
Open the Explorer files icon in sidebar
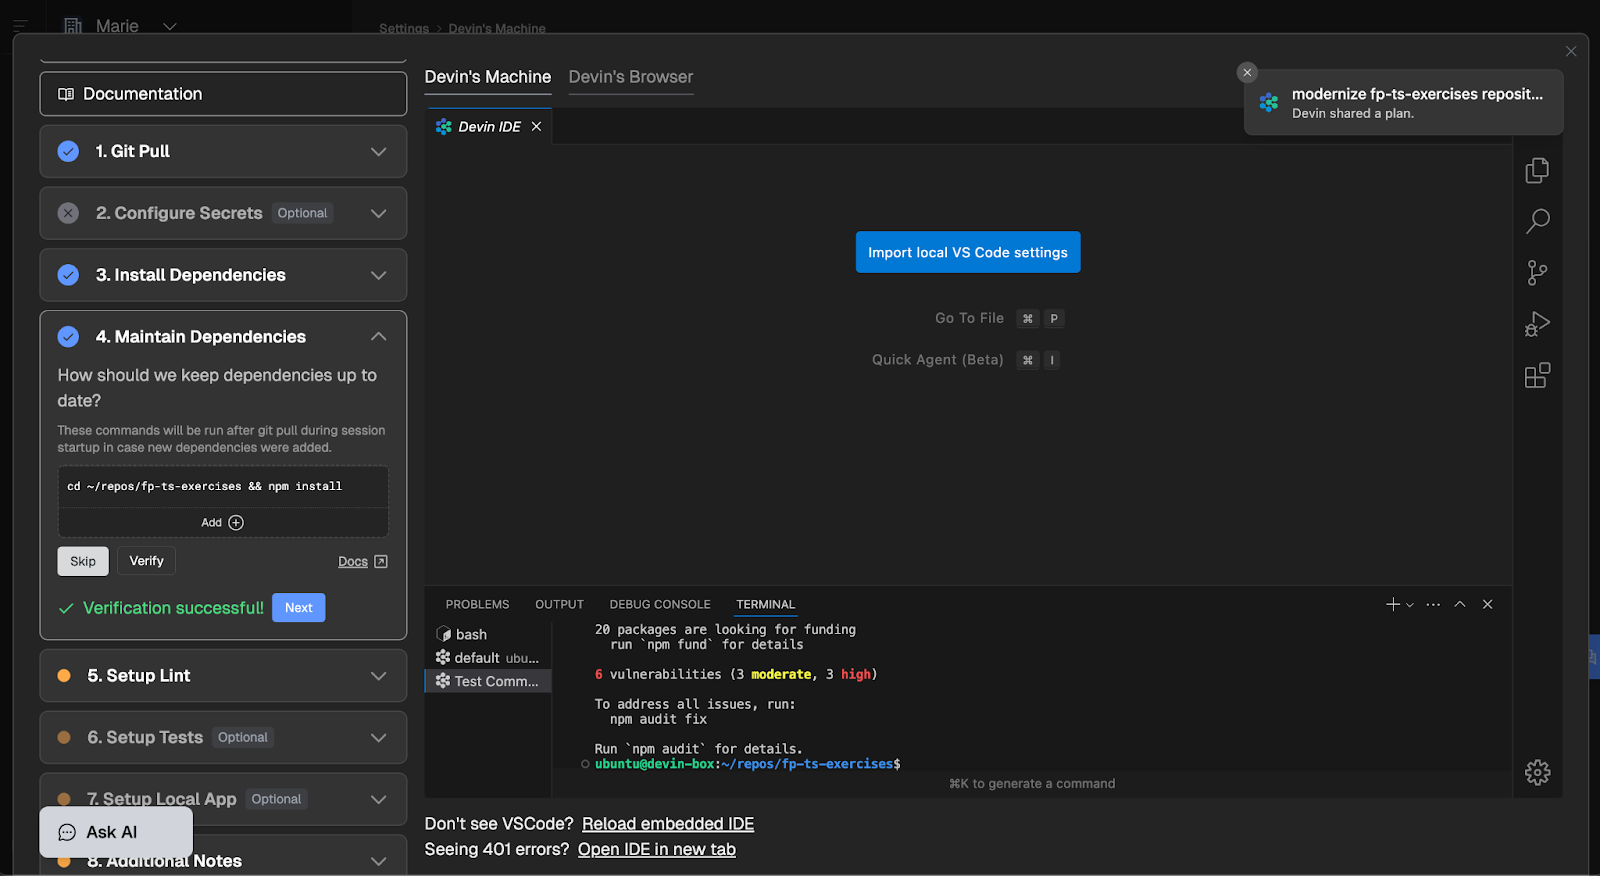tap(1537, 171)
